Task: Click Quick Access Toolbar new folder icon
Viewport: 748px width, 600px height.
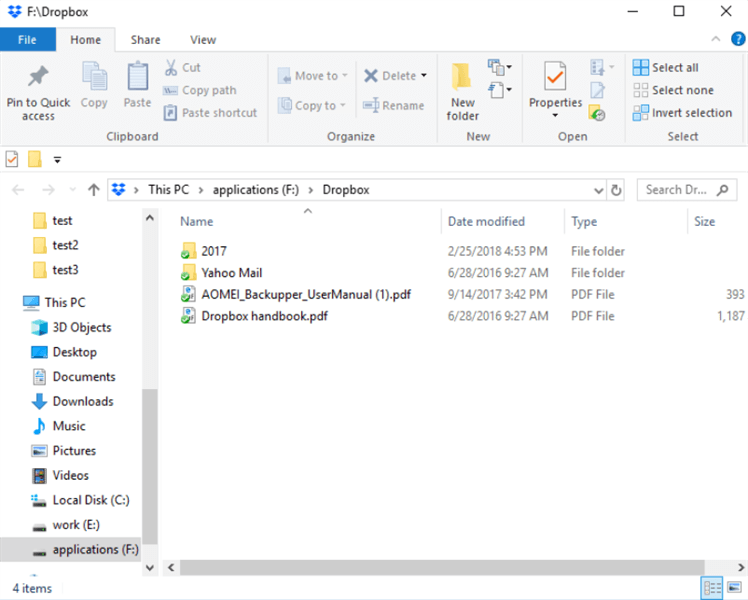Action: 35,159
